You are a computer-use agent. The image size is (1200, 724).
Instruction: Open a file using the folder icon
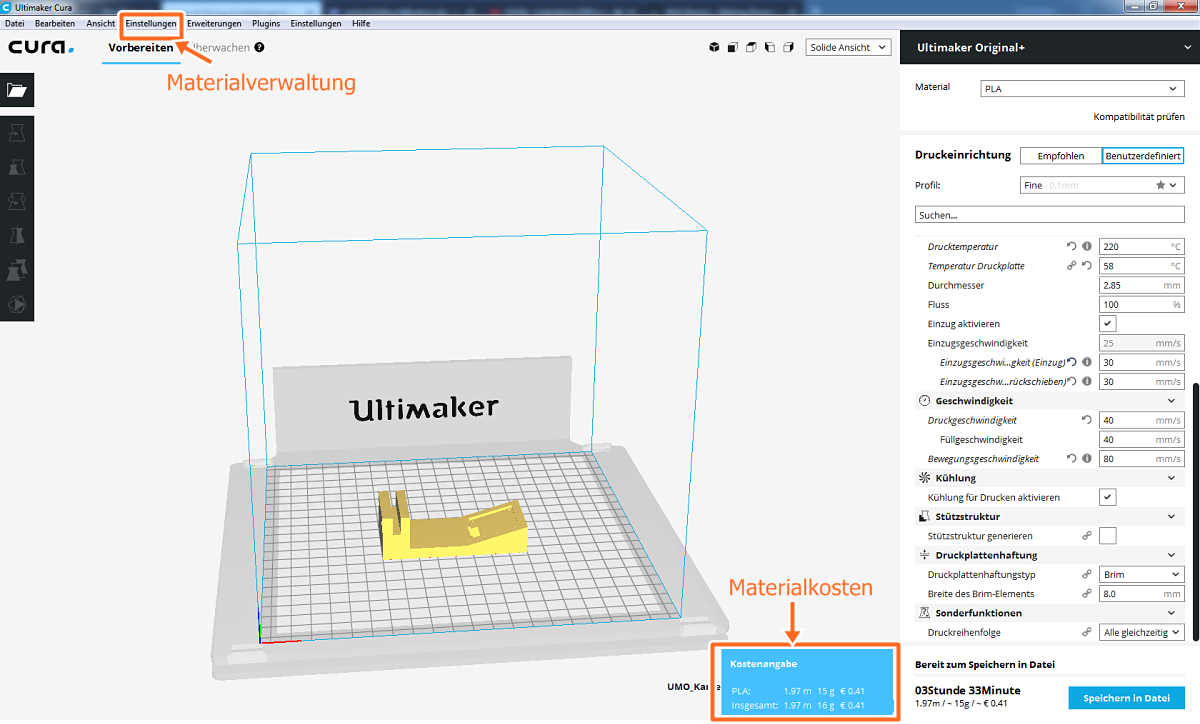tap(17, 90)
